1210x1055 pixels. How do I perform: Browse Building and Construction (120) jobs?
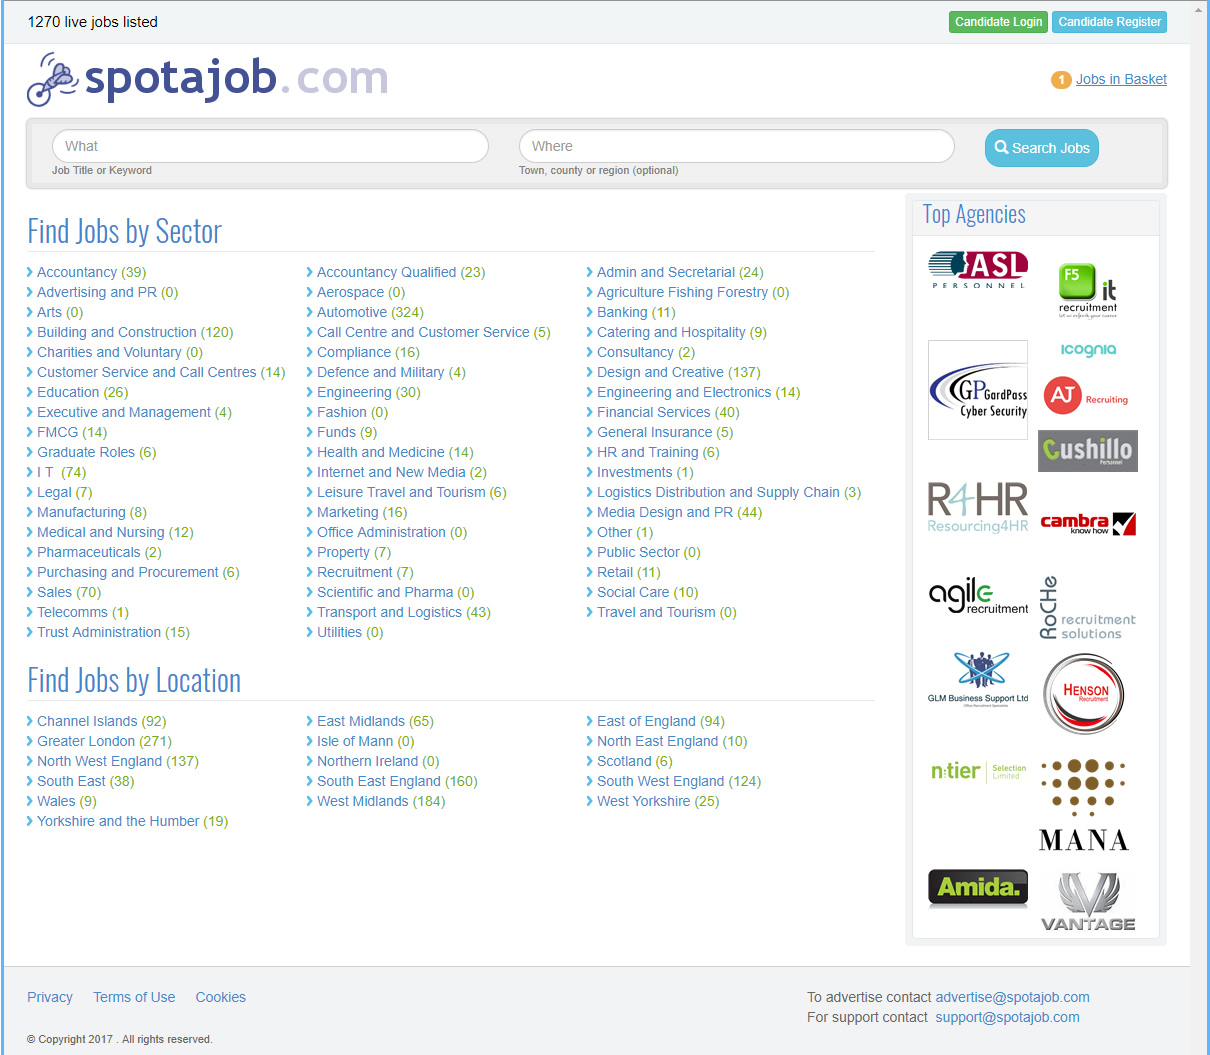(x=135, y=332)
